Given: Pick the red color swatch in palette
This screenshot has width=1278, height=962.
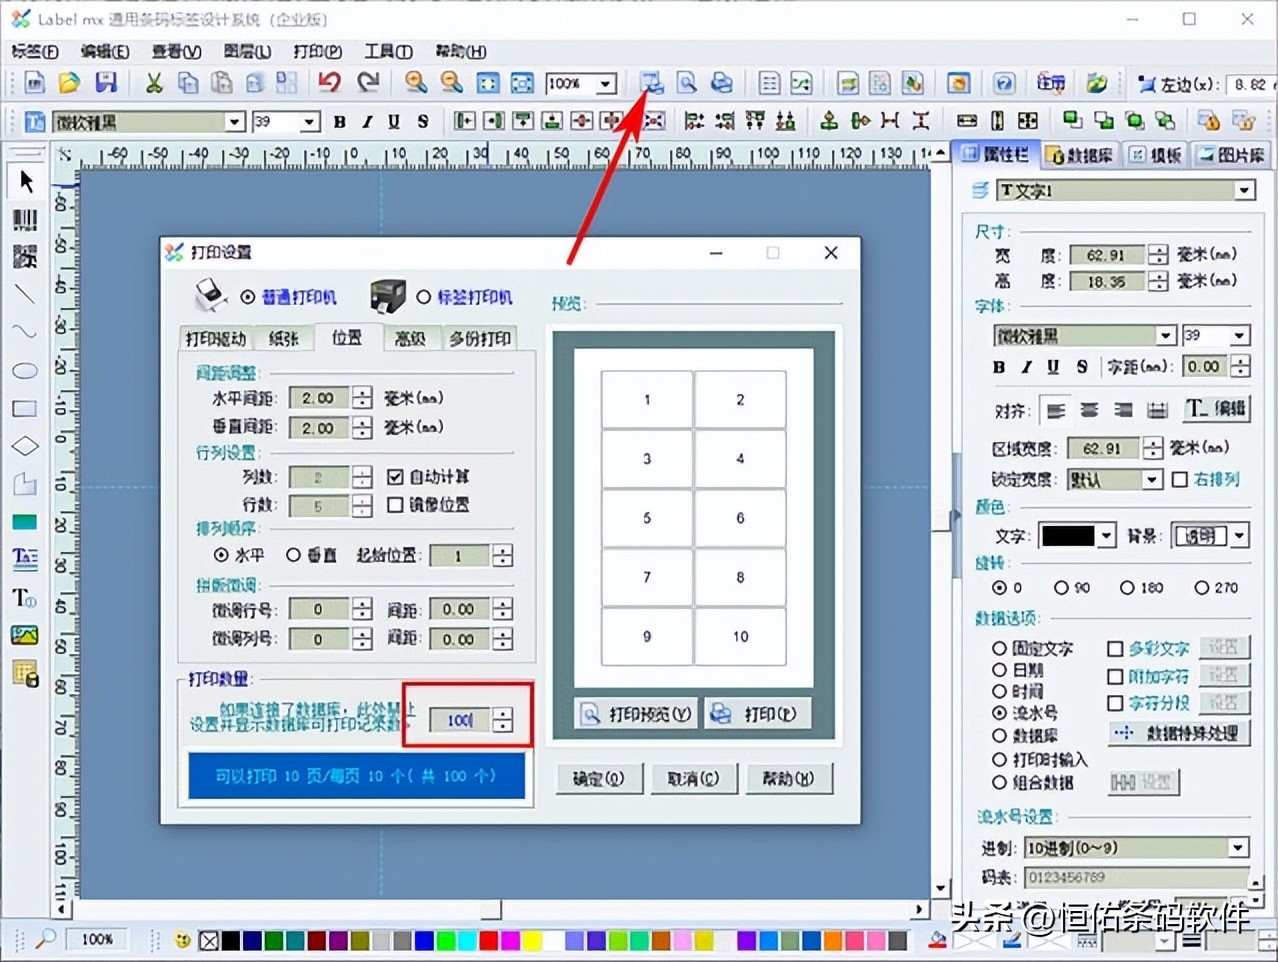Looking at the screenshot, I should tap(488, 940).
